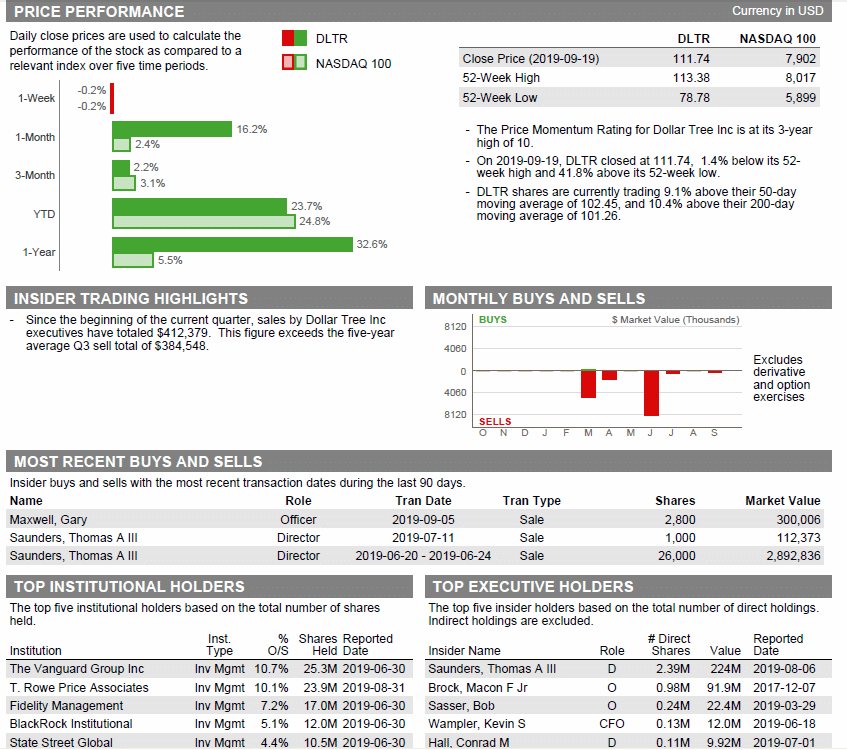Click the 'BlackRock Institutional' institution
Image resolution: width=847 pixels, height=750 pixels.
pos(71,724)
